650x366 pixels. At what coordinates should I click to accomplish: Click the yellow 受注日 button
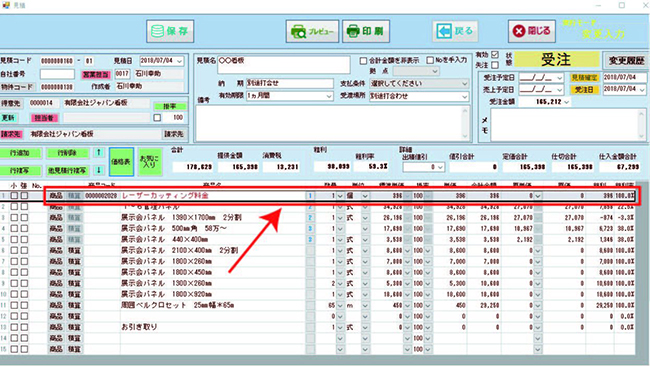pyautogui.click(x=584, y=90)
